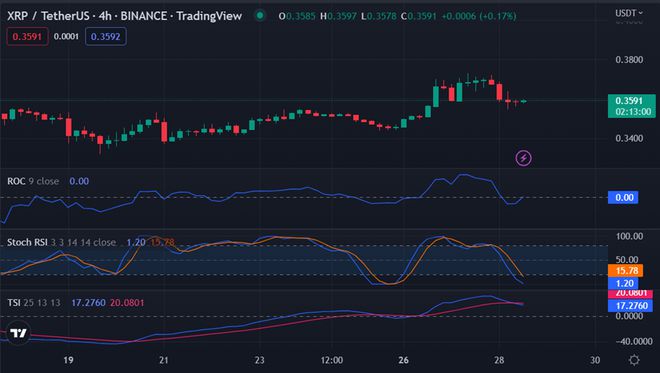
Task: Click the date label 19 on time axis
Action: [68, 360]
